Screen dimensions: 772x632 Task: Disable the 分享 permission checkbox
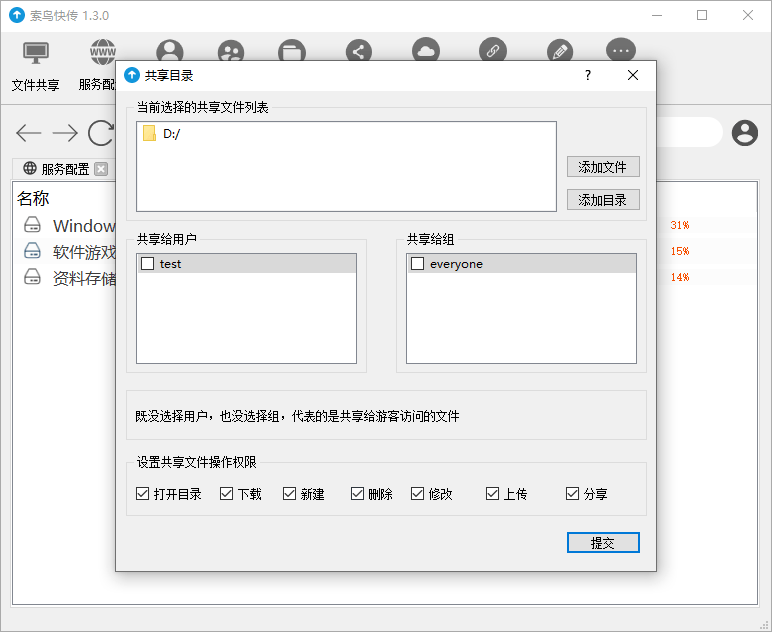coord(573,494)
